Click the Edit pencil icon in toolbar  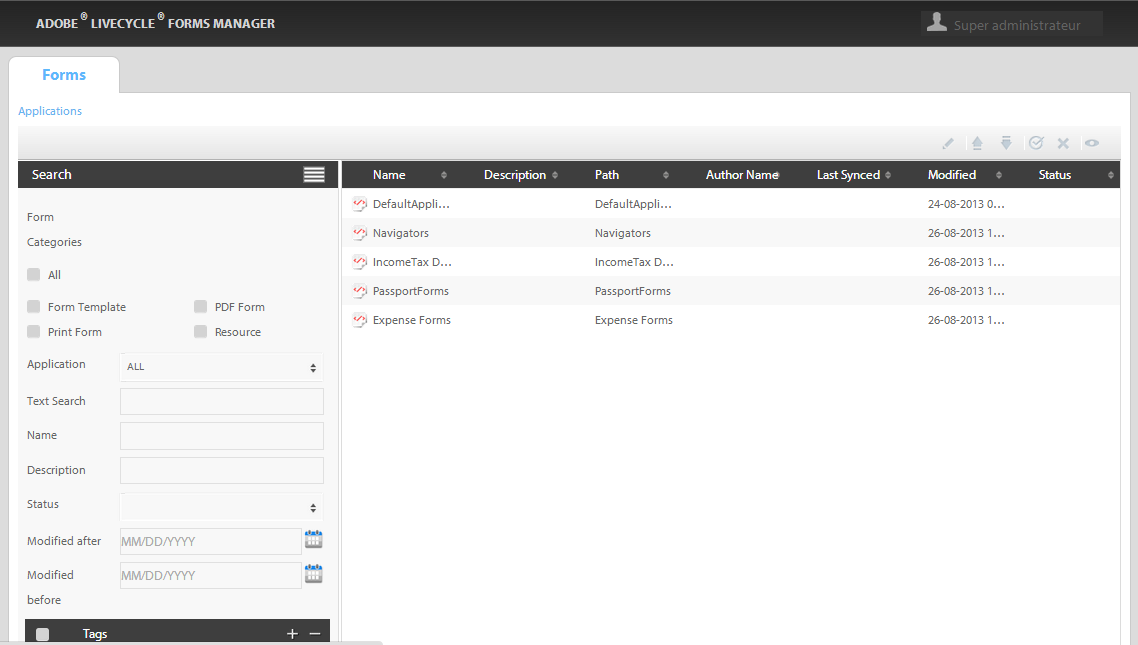[948, 143]
